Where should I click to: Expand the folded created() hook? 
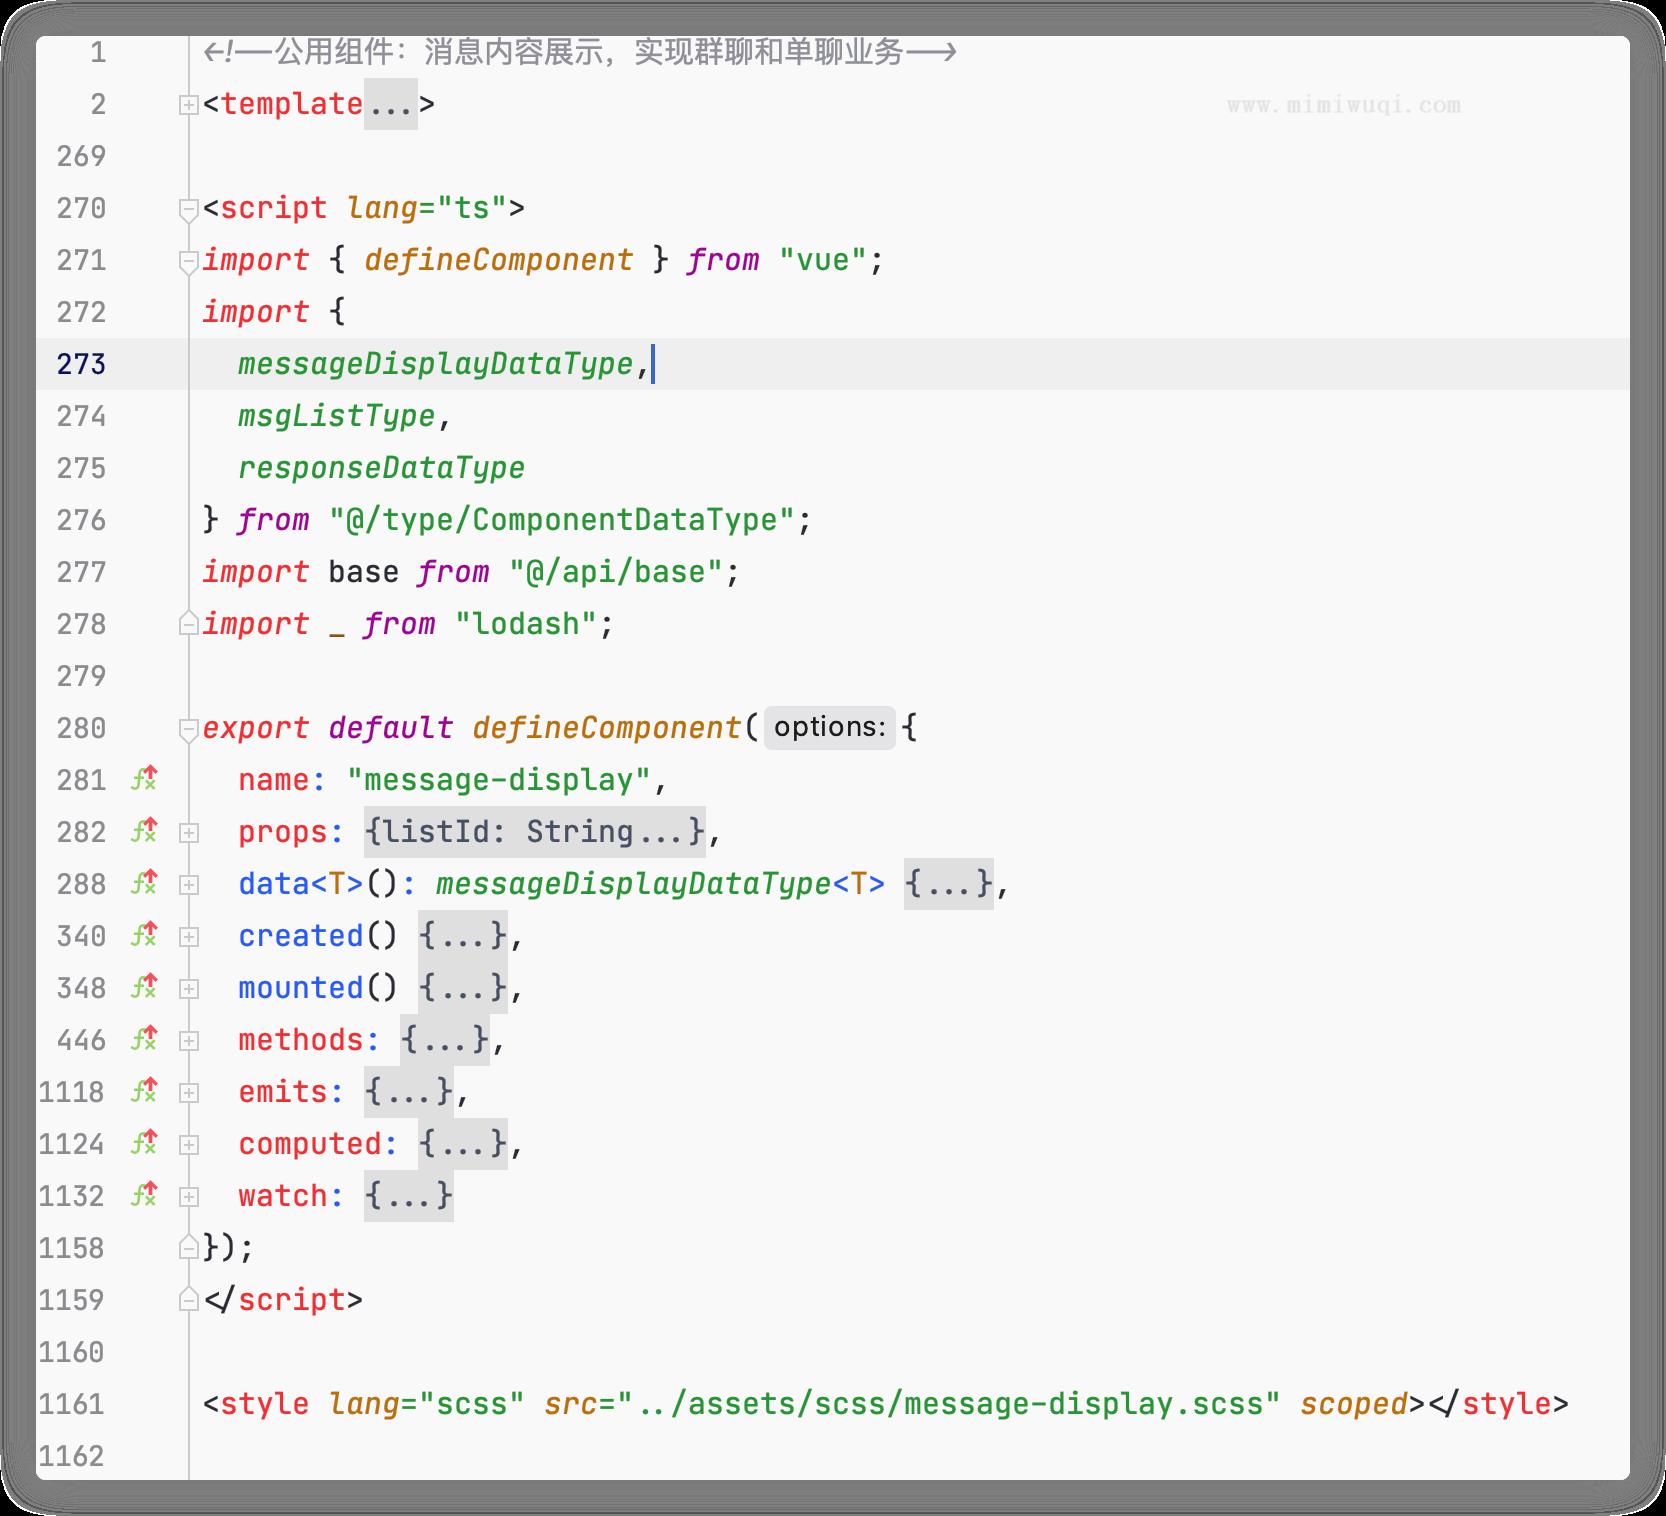tap(188, 936)
